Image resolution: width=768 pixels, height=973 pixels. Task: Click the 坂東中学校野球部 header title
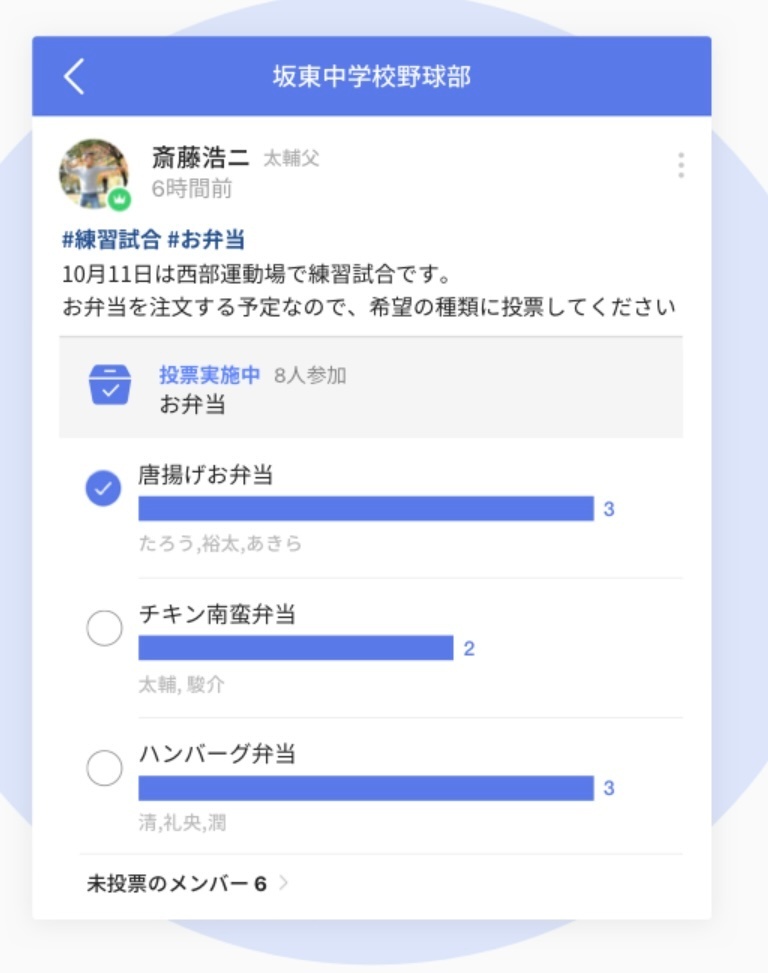372,76
